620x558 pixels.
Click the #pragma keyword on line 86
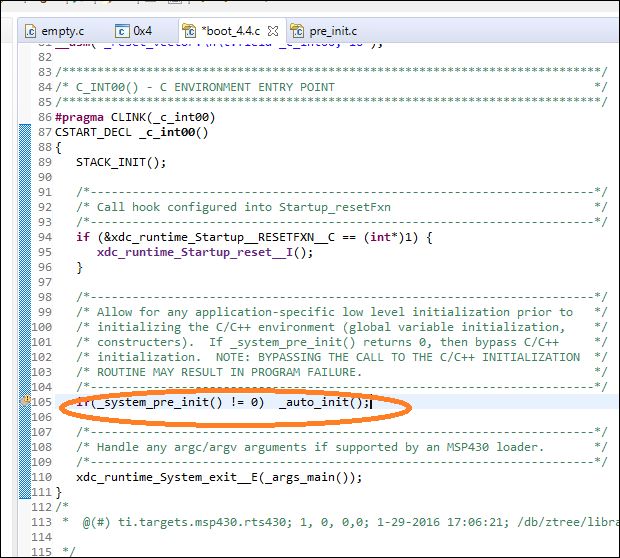[79, 117]
